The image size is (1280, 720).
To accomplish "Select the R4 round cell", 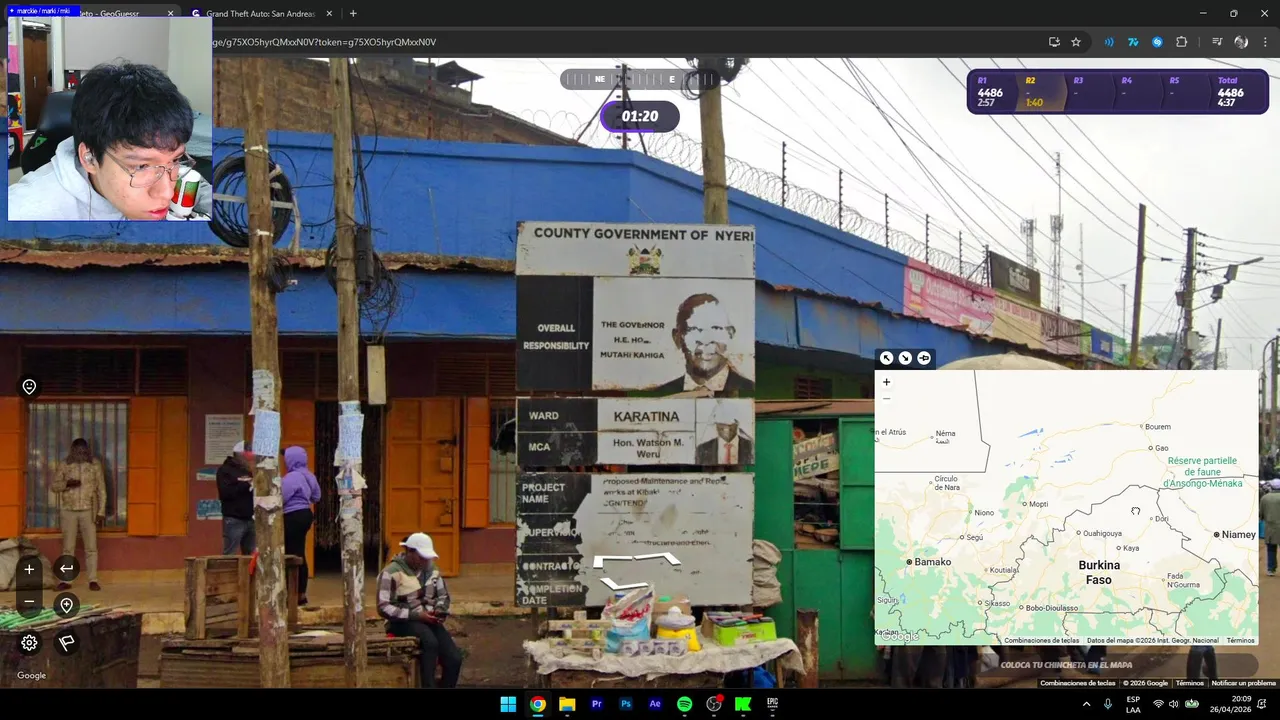I will (x=1136, y=92).
